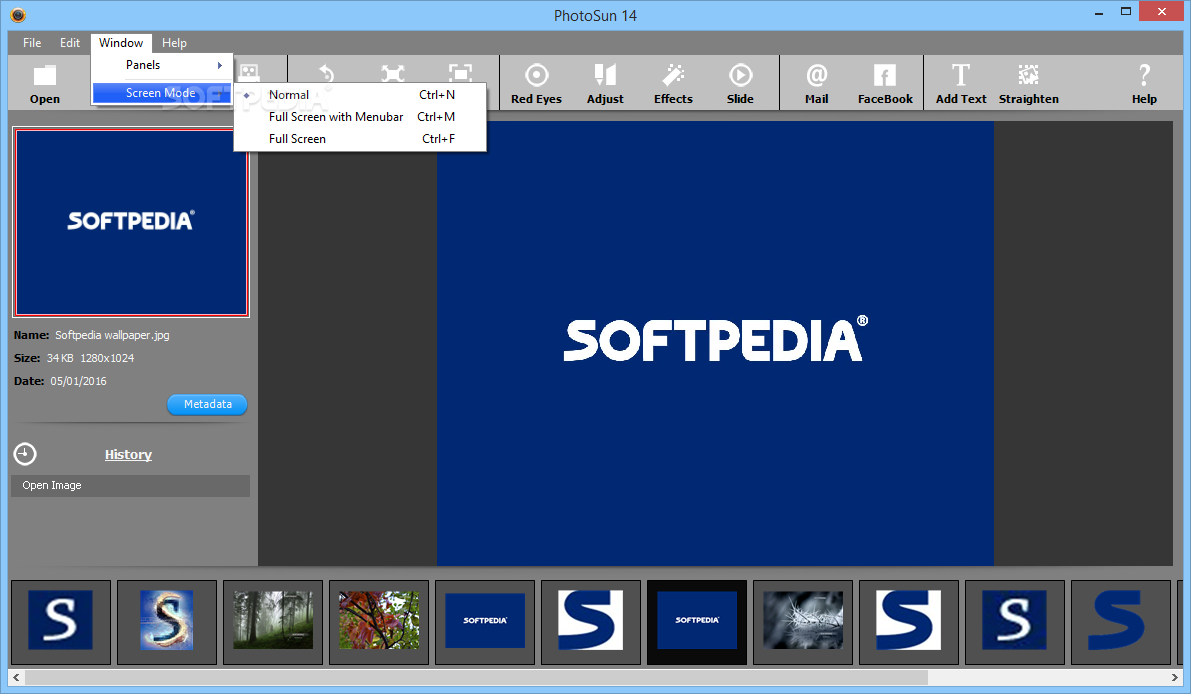Choose Screen Mode in Window menu
The height and width of the screenshot is (694, 1191).
pos(161,93)
